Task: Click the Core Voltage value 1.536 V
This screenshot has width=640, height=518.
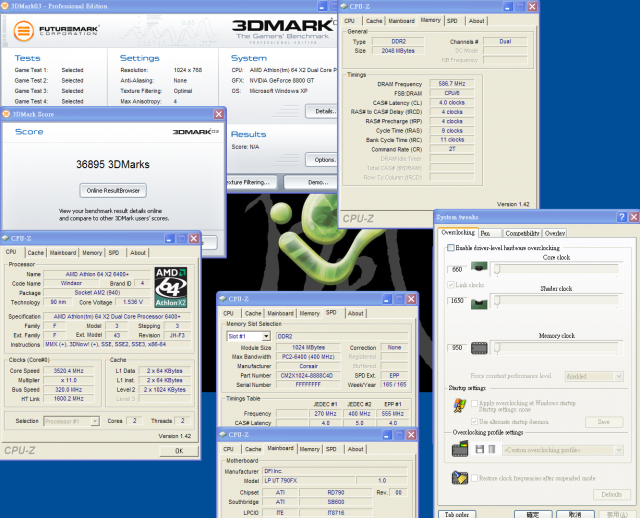Action: click(133, 302)
